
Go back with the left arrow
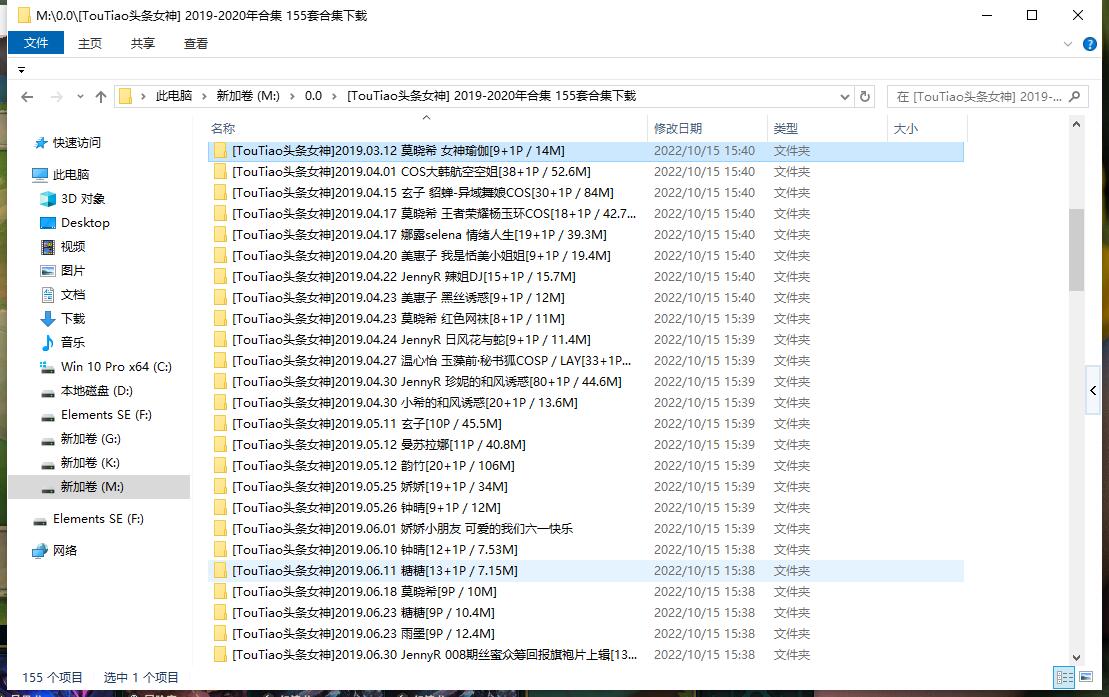27,97
